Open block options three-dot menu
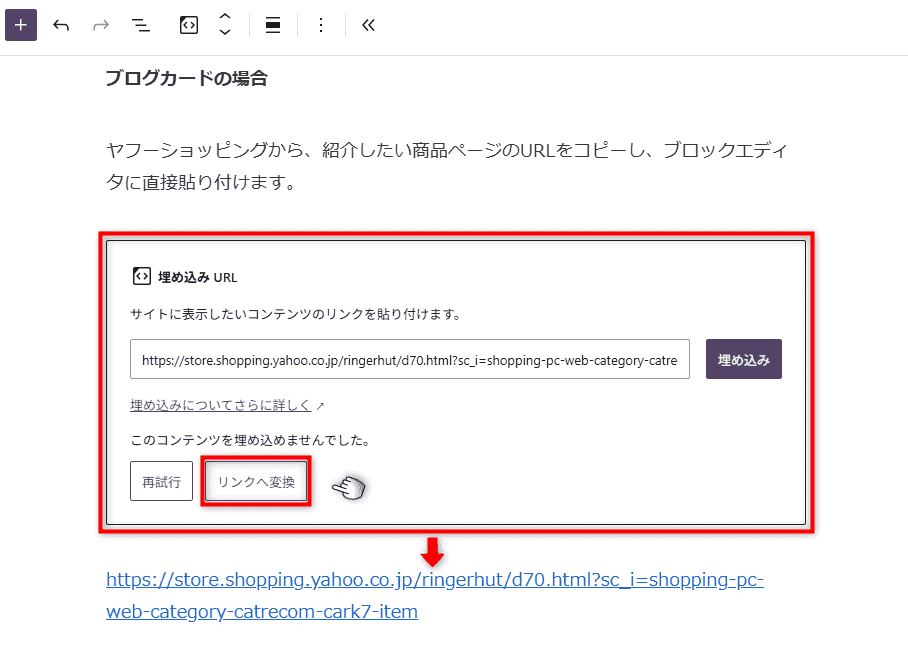 point(321,25)
